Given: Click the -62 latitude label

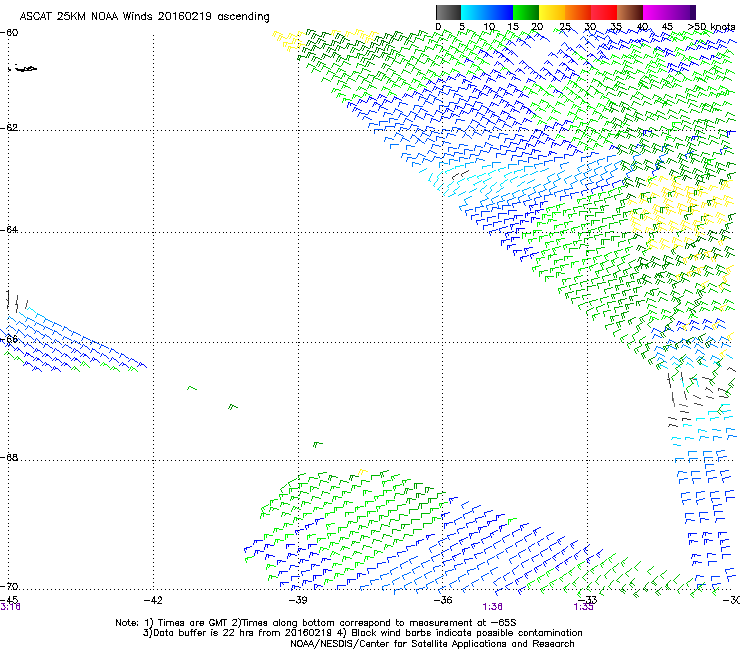Looking at the screenshot, I should 9,128.
